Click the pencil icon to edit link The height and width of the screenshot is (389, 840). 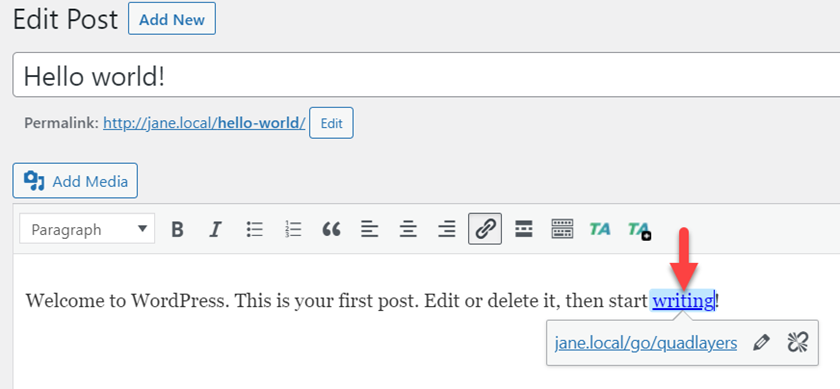(761, 343)
